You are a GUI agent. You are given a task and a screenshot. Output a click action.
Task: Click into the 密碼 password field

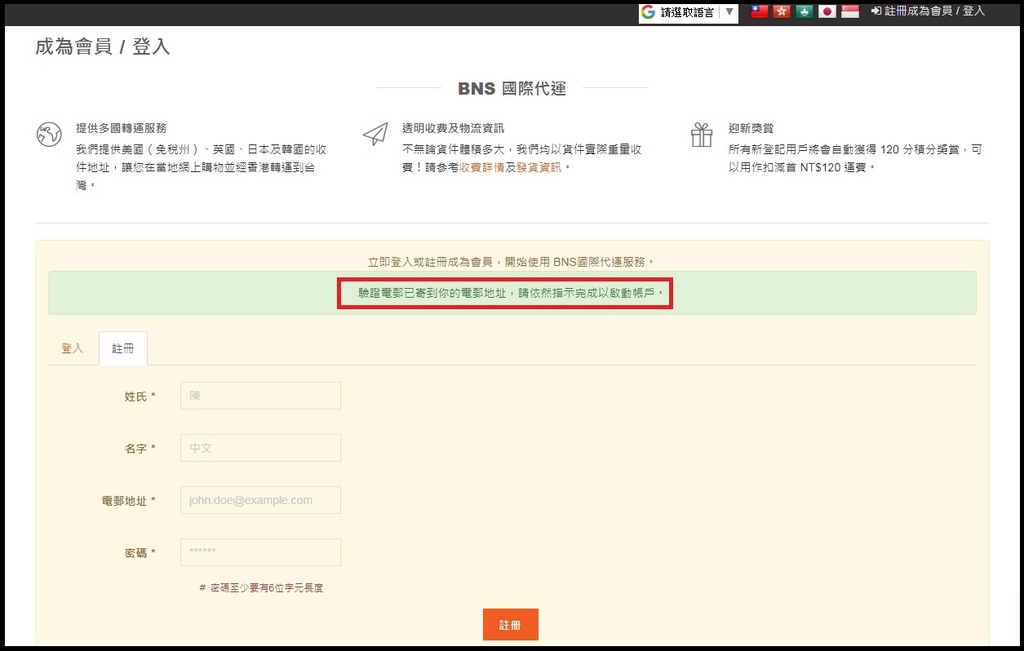point(260,552)
